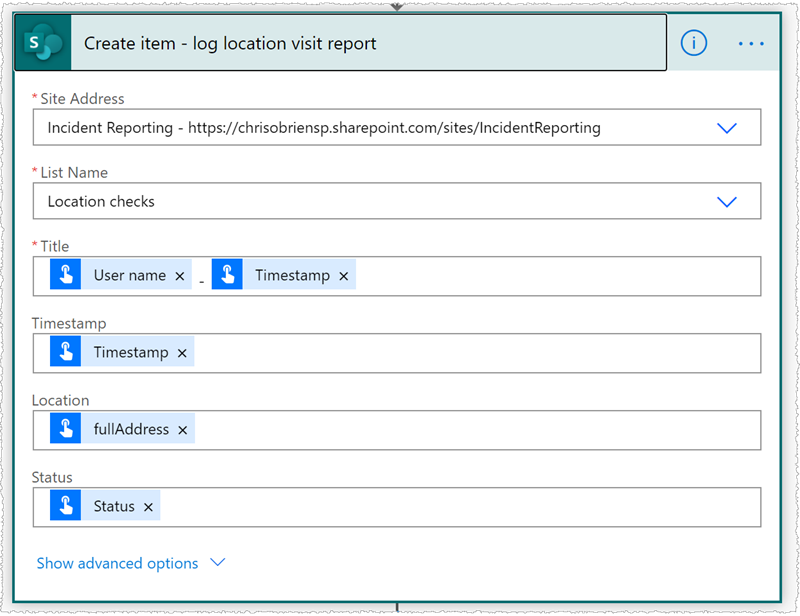This screenshot has width=800, height=616.
Task: Click the dynamic content icon on the fullAddress token
Action: pyautogui.click(x=66, y=428)
